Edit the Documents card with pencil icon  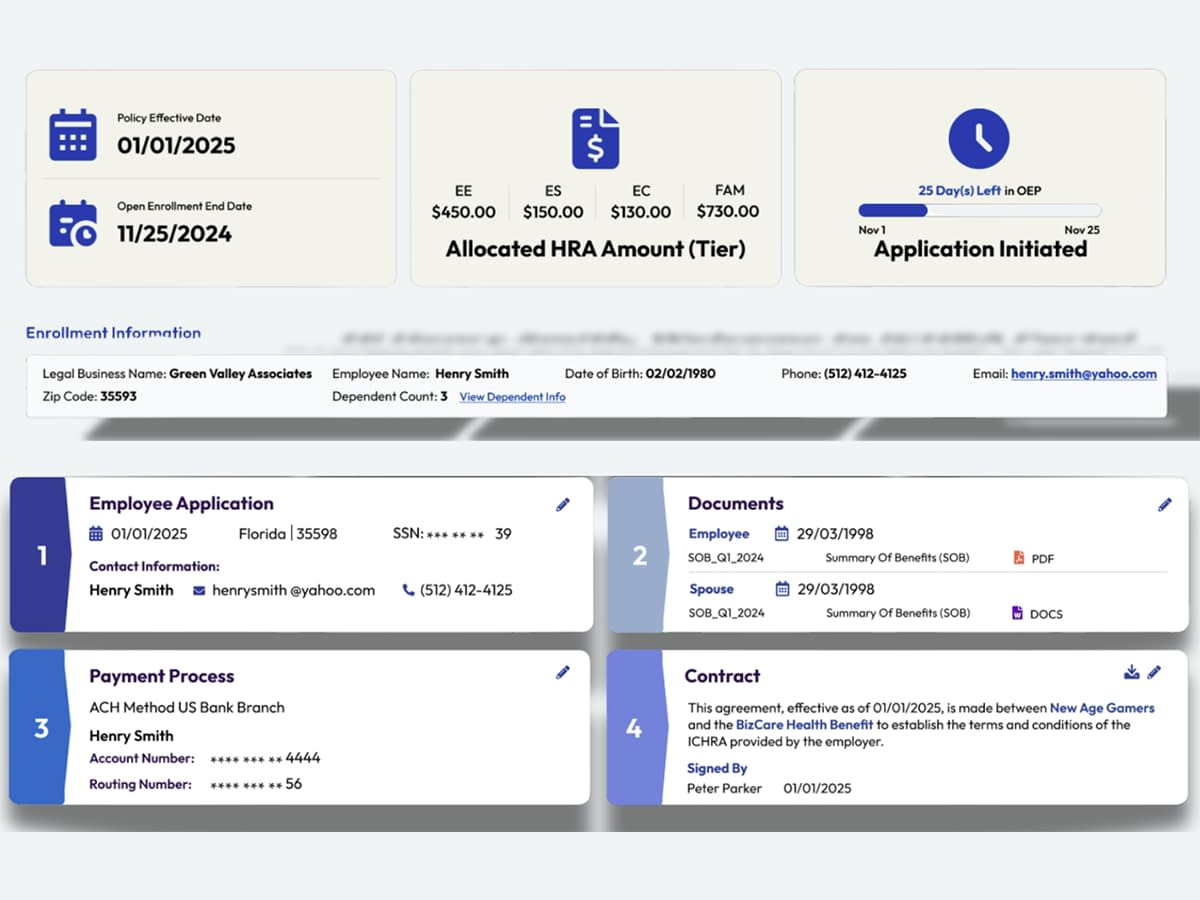pyautogui.click(x=1164, y=505)
